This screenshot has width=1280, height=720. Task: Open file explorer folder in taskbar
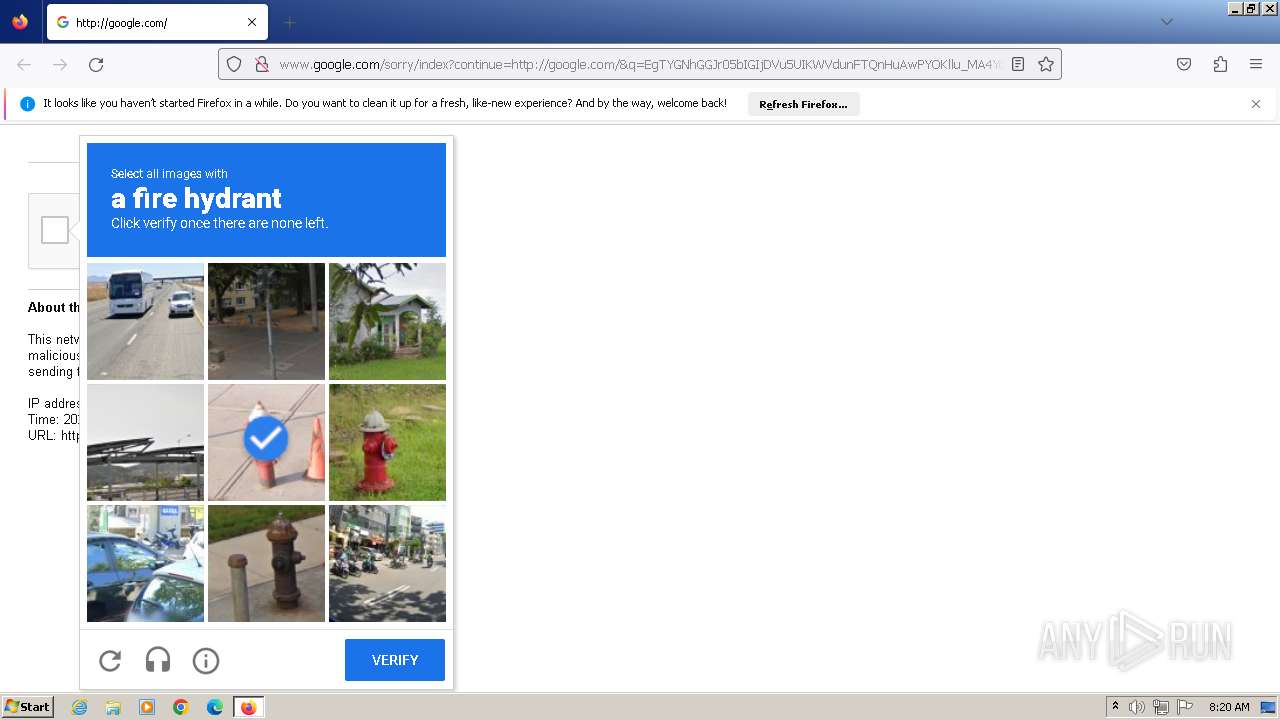click(113, 707)
